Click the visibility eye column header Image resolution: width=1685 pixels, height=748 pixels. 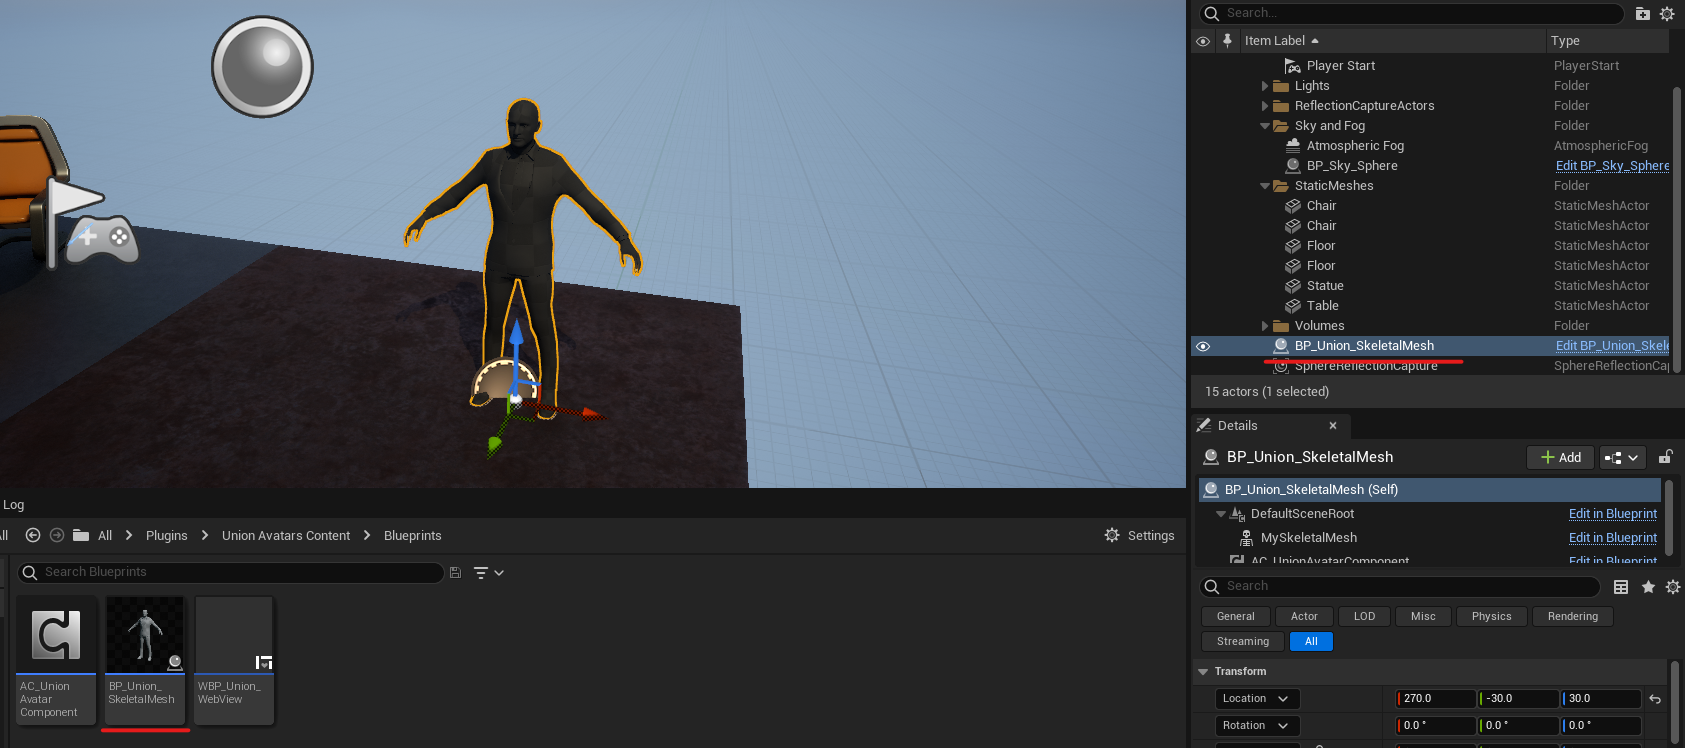point(1203,41)
